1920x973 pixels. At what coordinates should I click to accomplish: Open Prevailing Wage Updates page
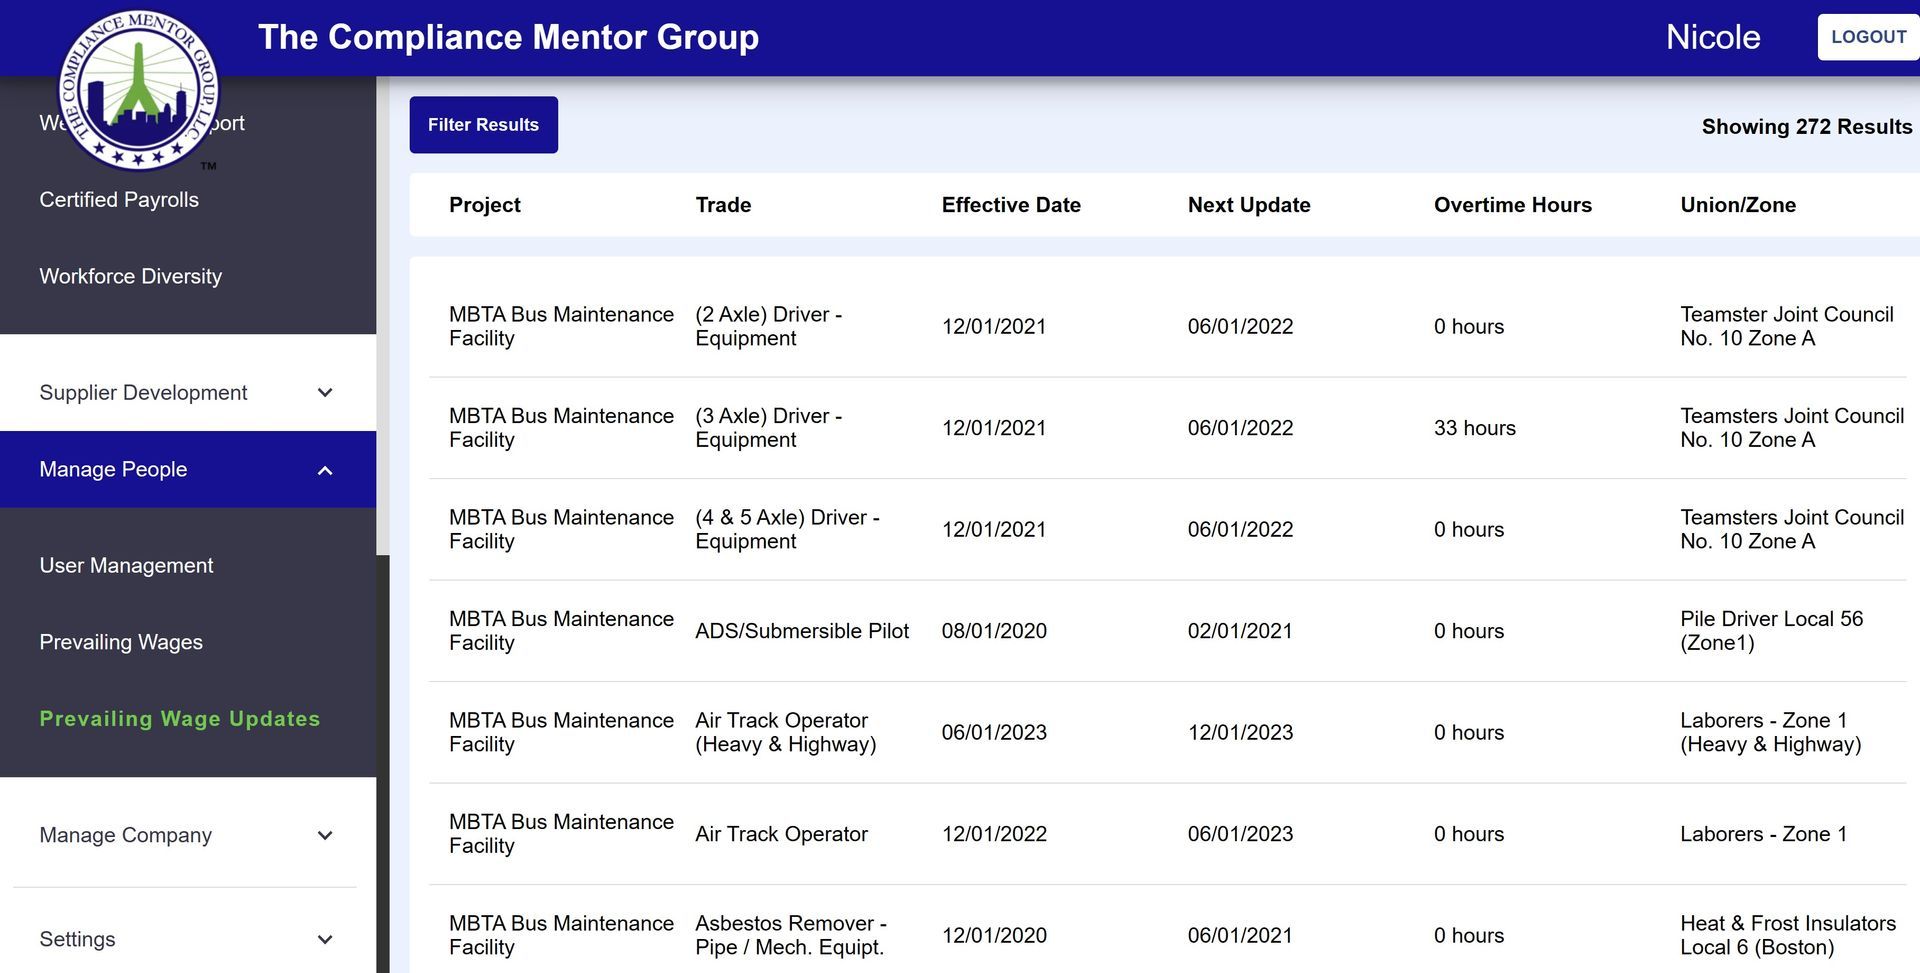click(x=180, y=719)
